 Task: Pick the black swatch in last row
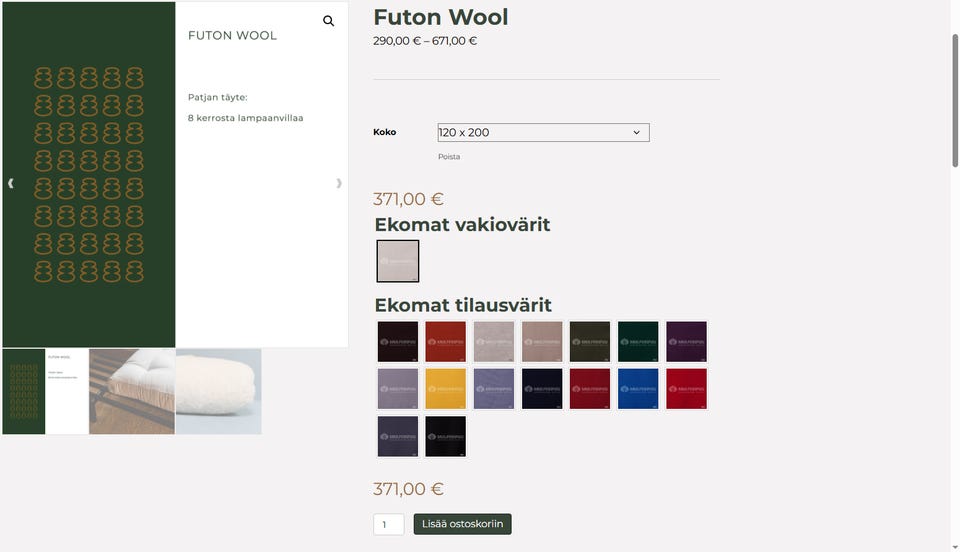[x=446, y=436]
